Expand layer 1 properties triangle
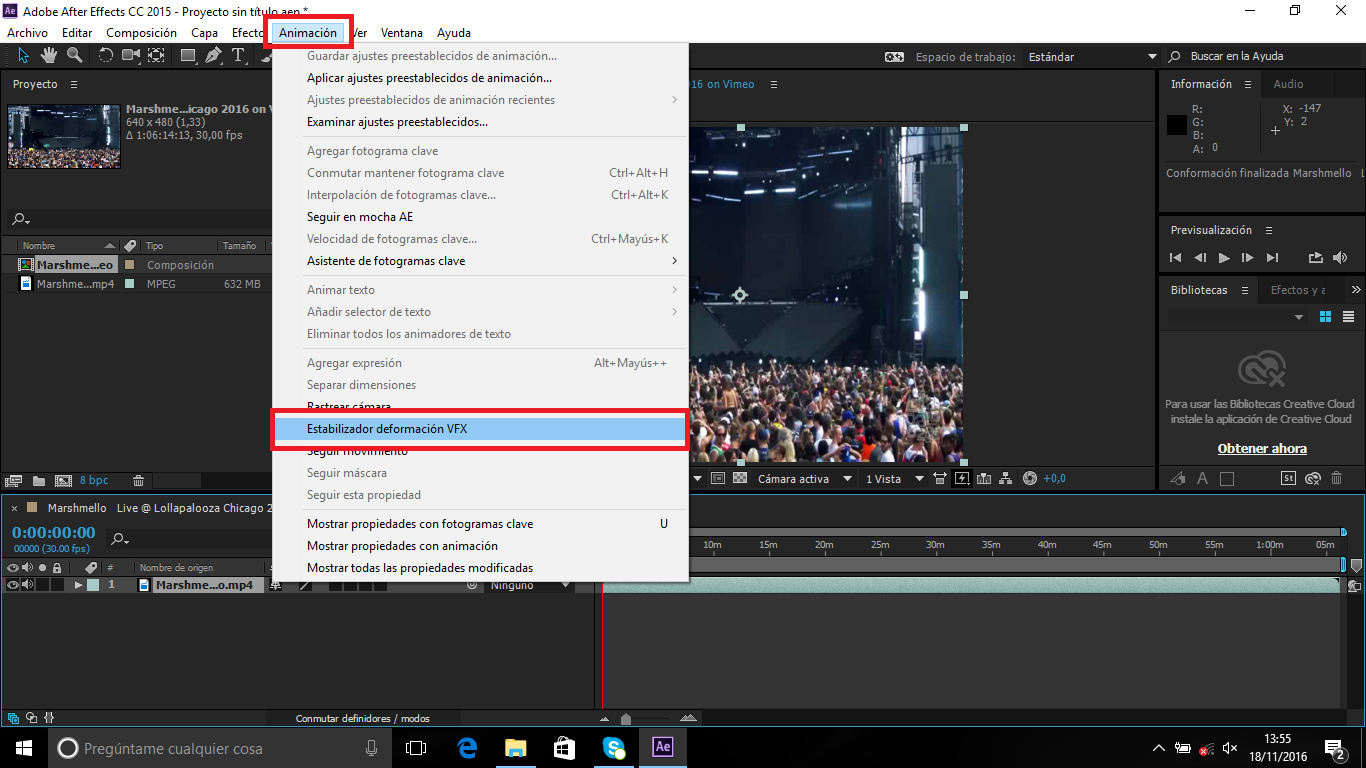Image resolution: width=1366 pixels, height=768 pixels. tap(78, 585)
